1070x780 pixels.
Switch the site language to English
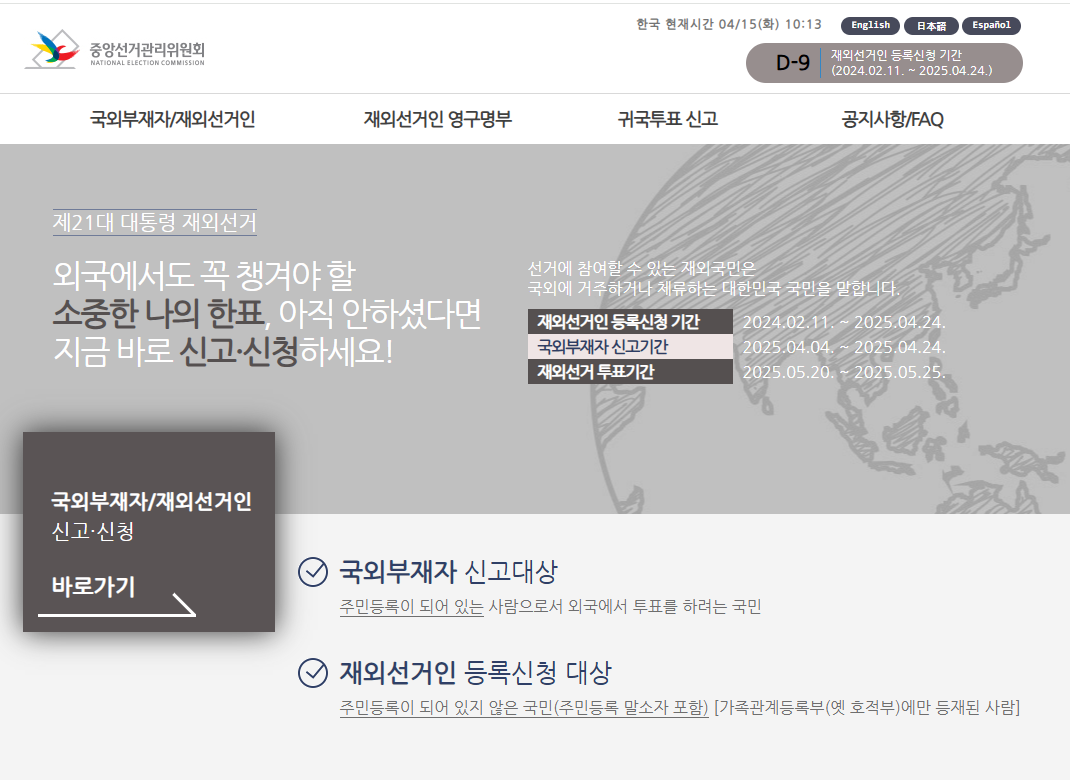coord(870,25)
